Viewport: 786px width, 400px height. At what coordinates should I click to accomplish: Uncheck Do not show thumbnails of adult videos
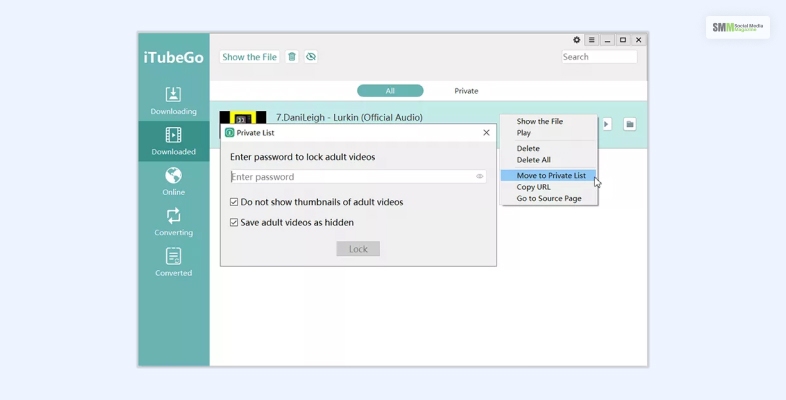pyautogui.click(x=234, y=202)
